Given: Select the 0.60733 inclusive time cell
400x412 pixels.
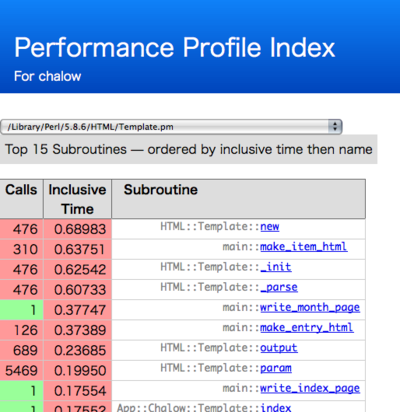Looking at the screenshot, I should (77, 290).
